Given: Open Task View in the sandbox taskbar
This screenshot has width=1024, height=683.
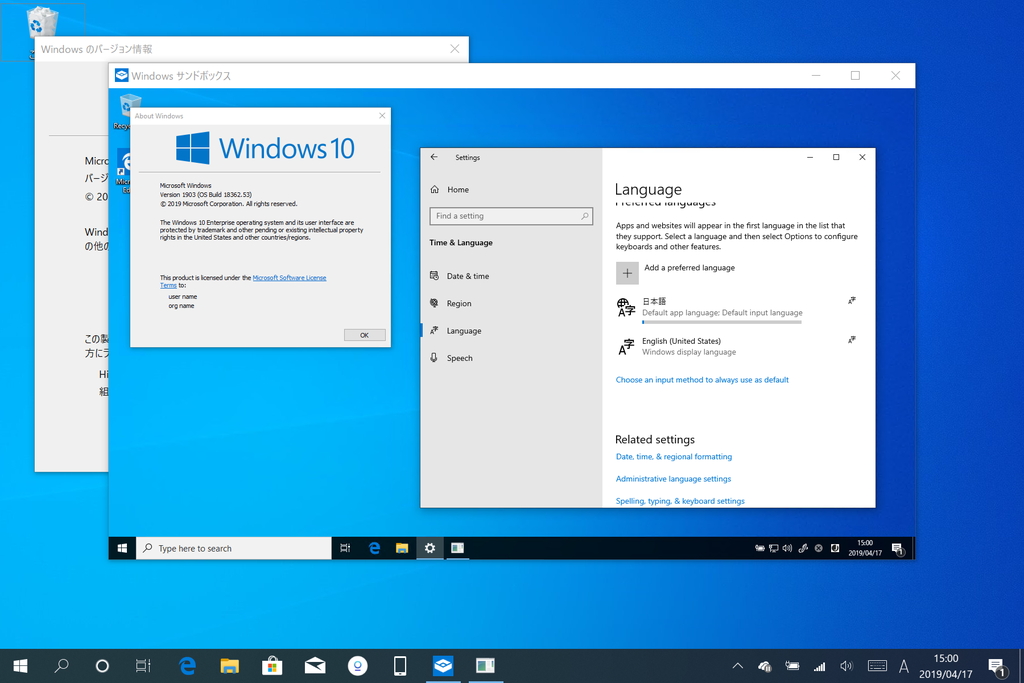Looking at the screenshot, I should [x=345, y=548].
